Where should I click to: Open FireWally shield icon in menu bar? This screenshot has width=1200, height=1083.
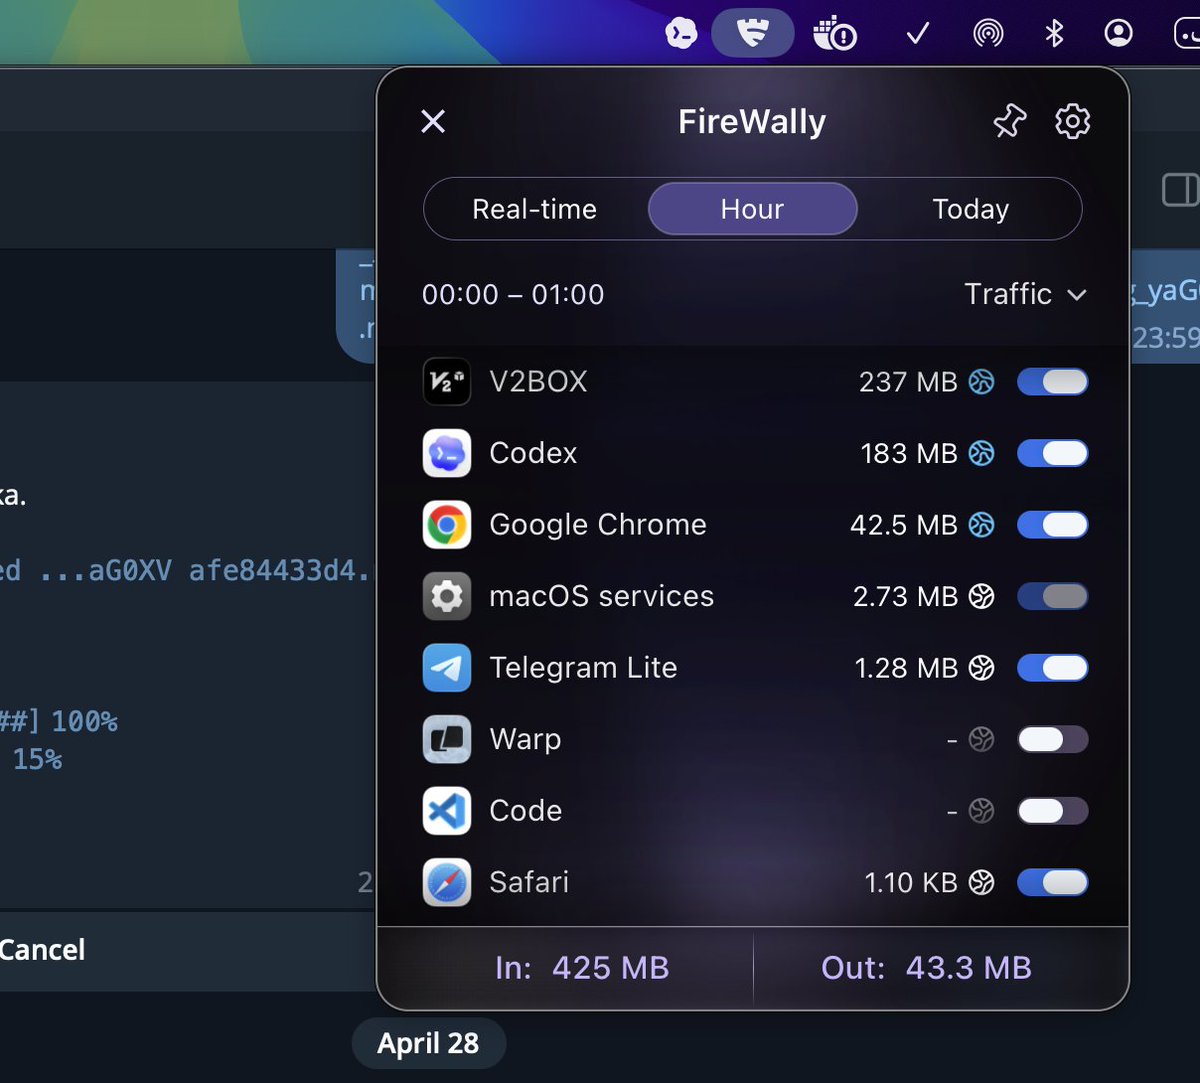pos(752,34)
